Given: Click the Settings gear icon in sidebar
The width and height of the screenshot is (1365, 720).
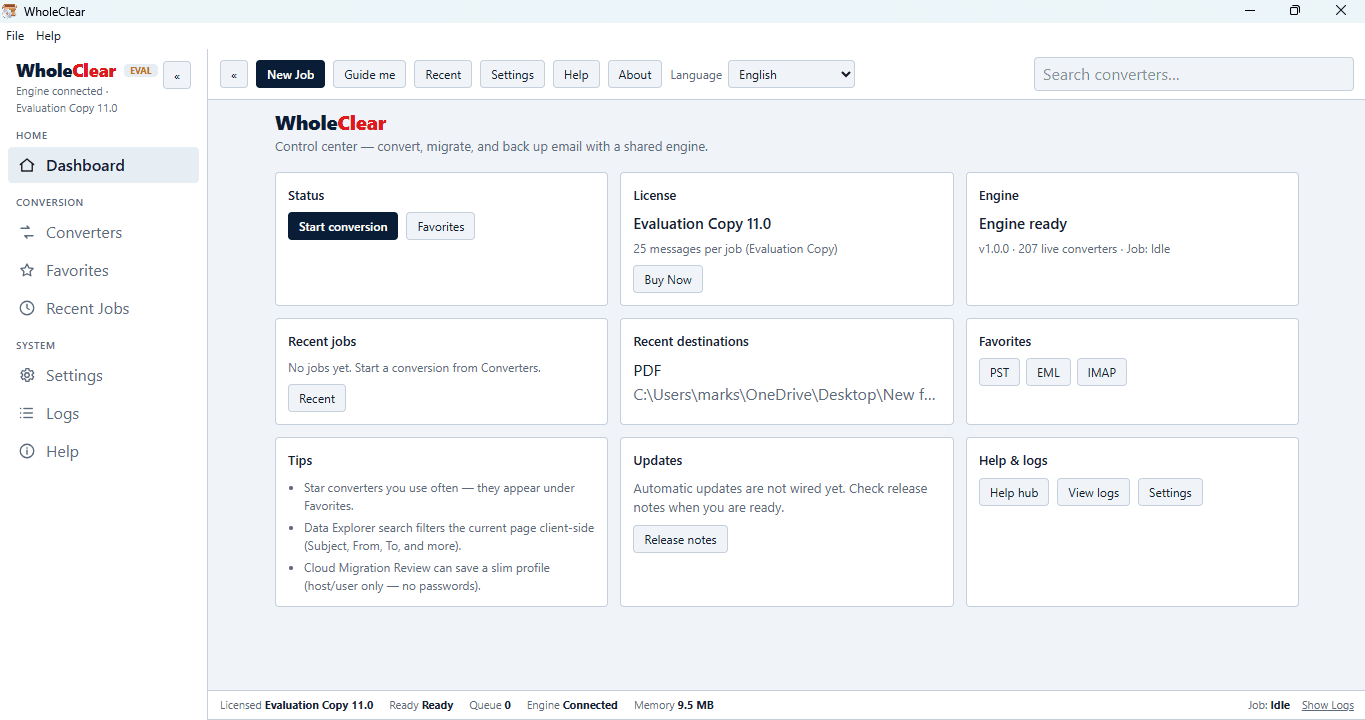Looking at the screenshot, I should click(x=27, y=375).
